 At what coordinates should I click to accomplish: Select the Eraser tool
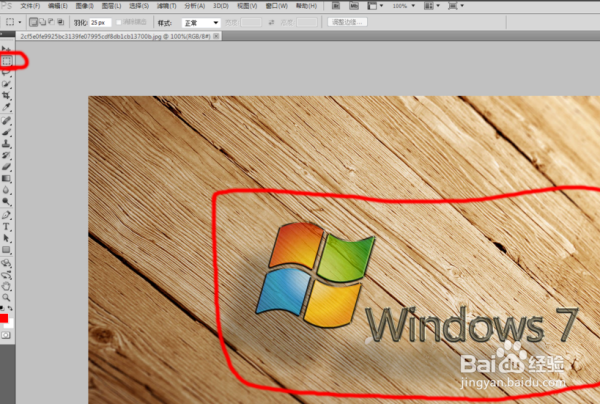[6, 167]
